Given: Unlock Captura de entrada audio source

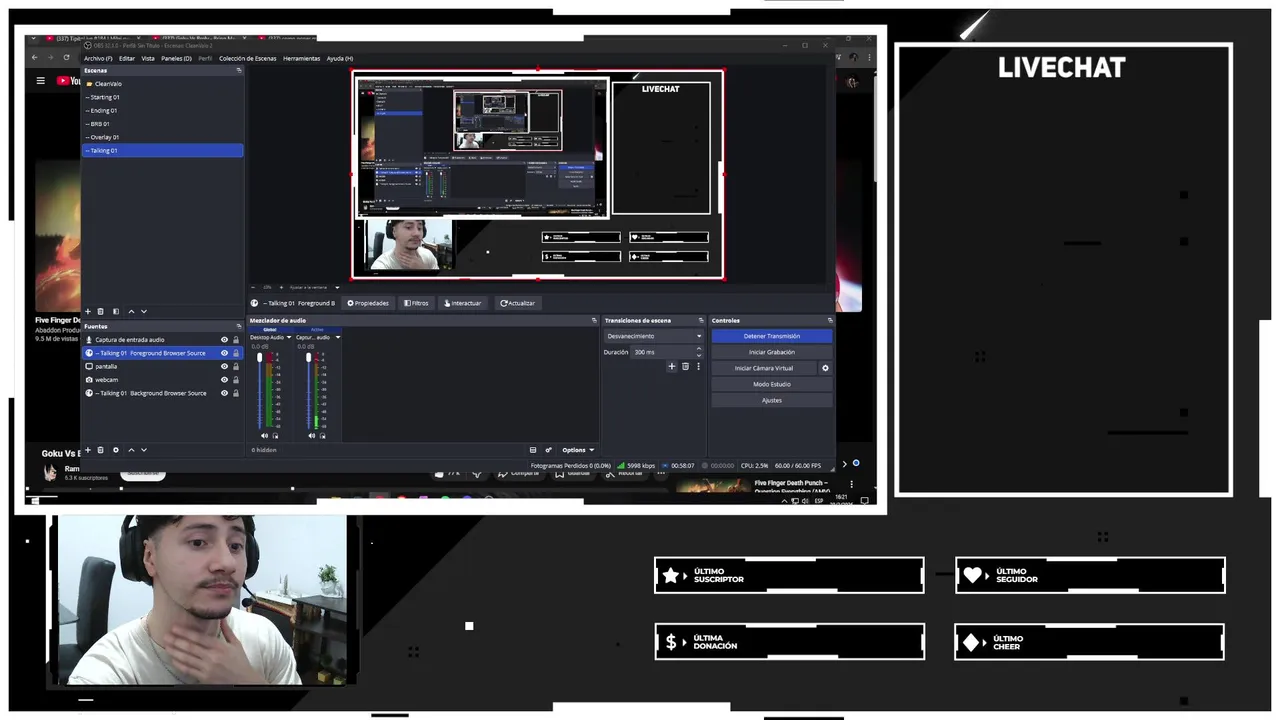Looking at the screenshot, I should tap(236, 340).
